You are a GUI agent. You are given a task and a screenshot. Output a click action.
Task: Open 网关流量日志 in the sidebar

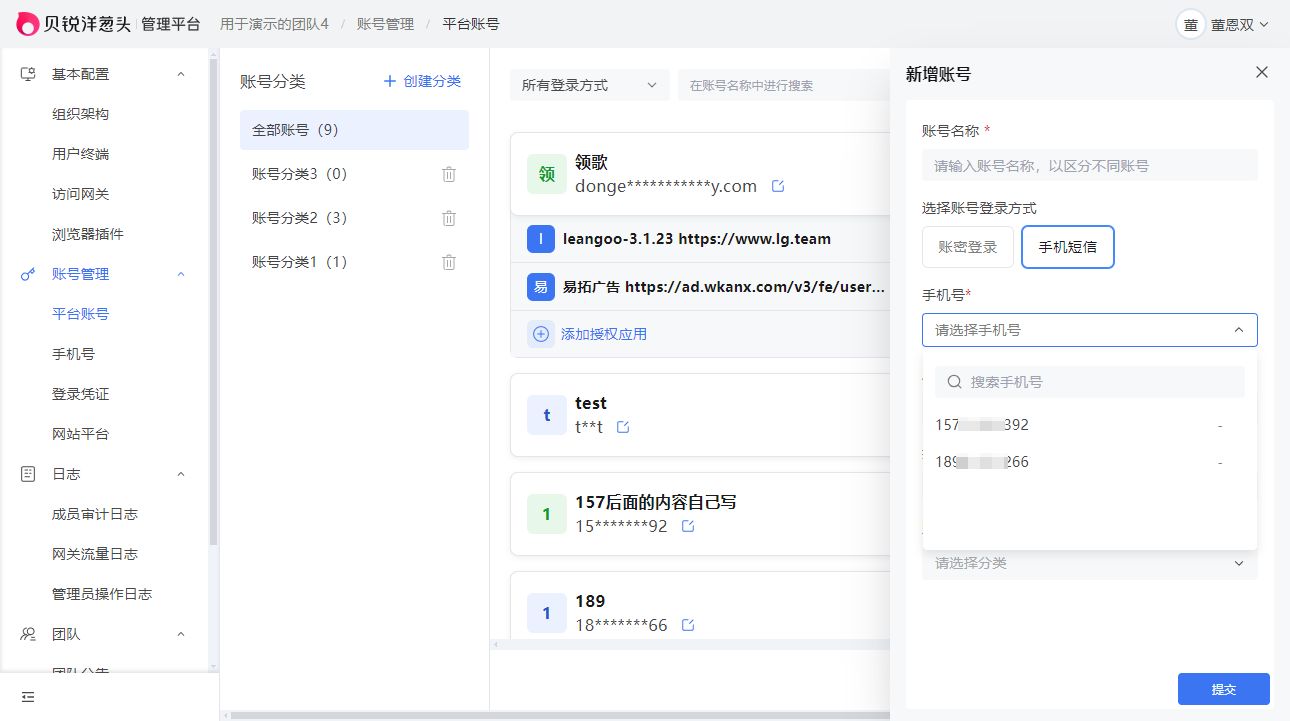pyautogui.click(x=95, y=554)
